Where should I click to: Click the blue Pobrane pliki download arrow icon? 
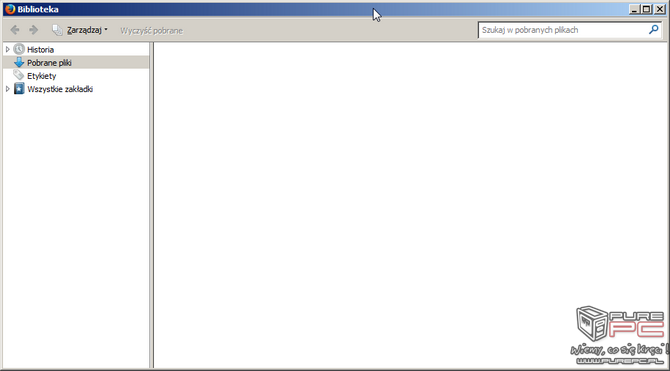19,62
